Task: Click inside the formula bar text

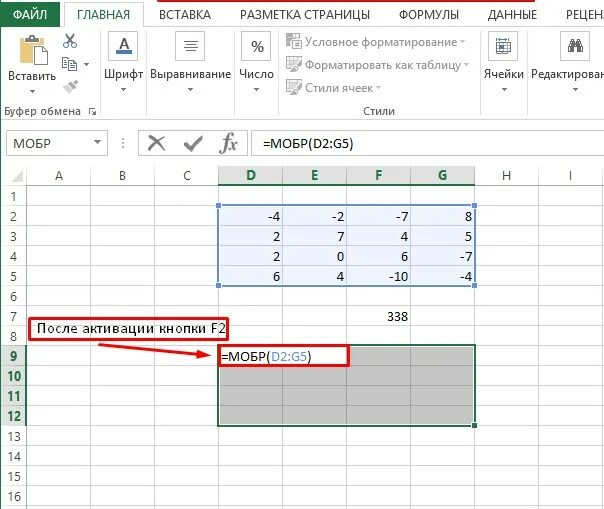Action: click(308, 144)
